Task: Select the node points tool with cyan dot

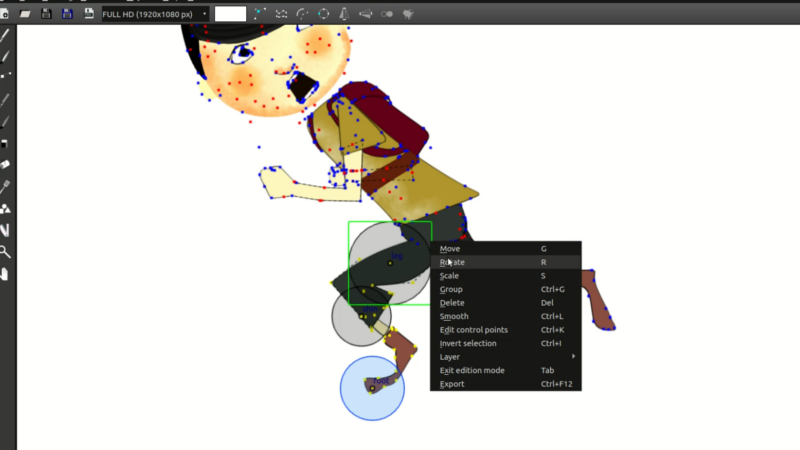Action: [x=260, y=14]
